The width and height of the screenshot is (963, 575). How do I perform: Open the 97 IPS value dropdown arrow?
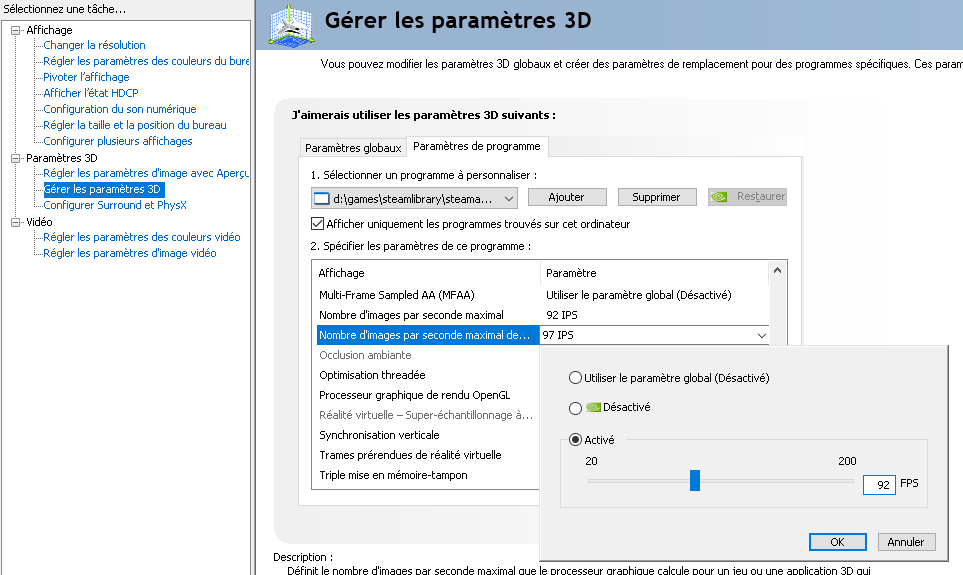[762, 336]
